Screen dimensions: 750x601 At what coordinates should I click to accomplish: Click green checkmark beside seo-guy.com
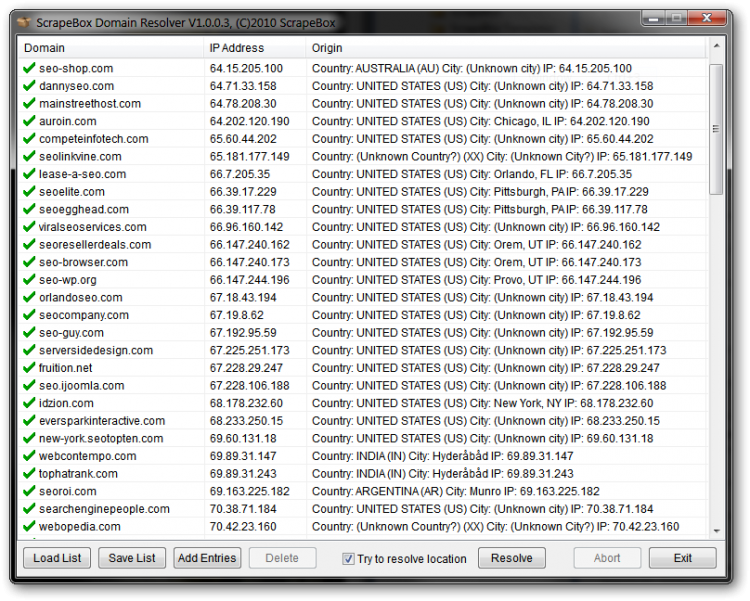[x=29, y=332]
